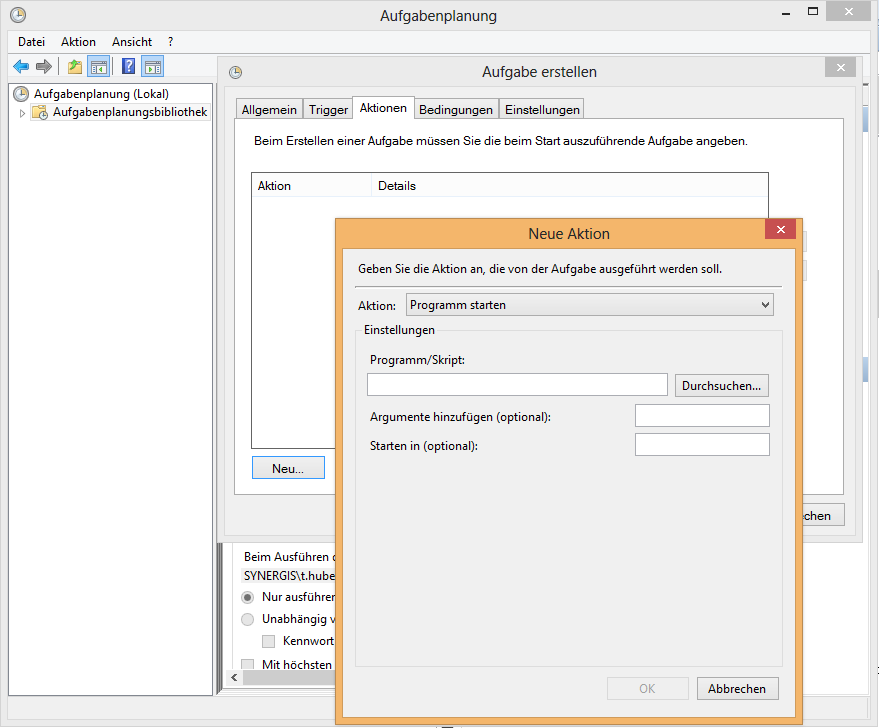Select the Nur ausführen radio button
Screen dimensions: 879x728
pos(247,597)
